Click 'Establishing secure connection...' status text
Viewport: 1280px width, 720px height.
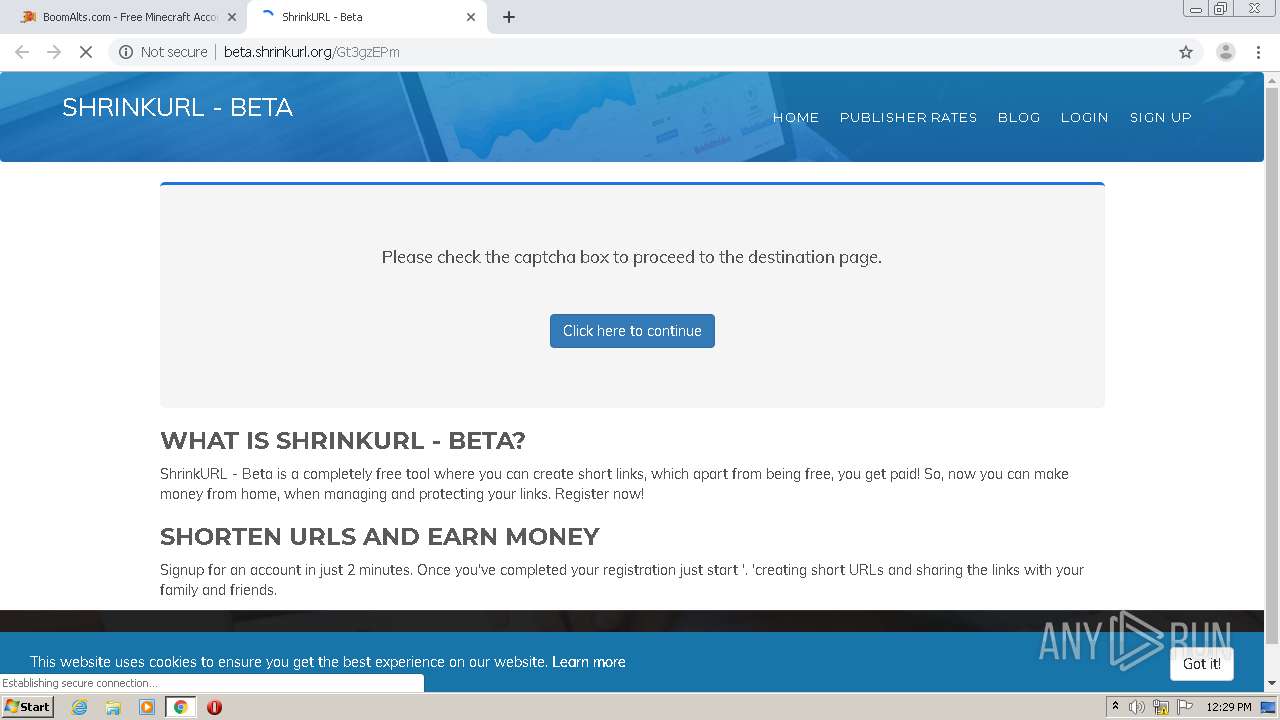pos(80,683)
